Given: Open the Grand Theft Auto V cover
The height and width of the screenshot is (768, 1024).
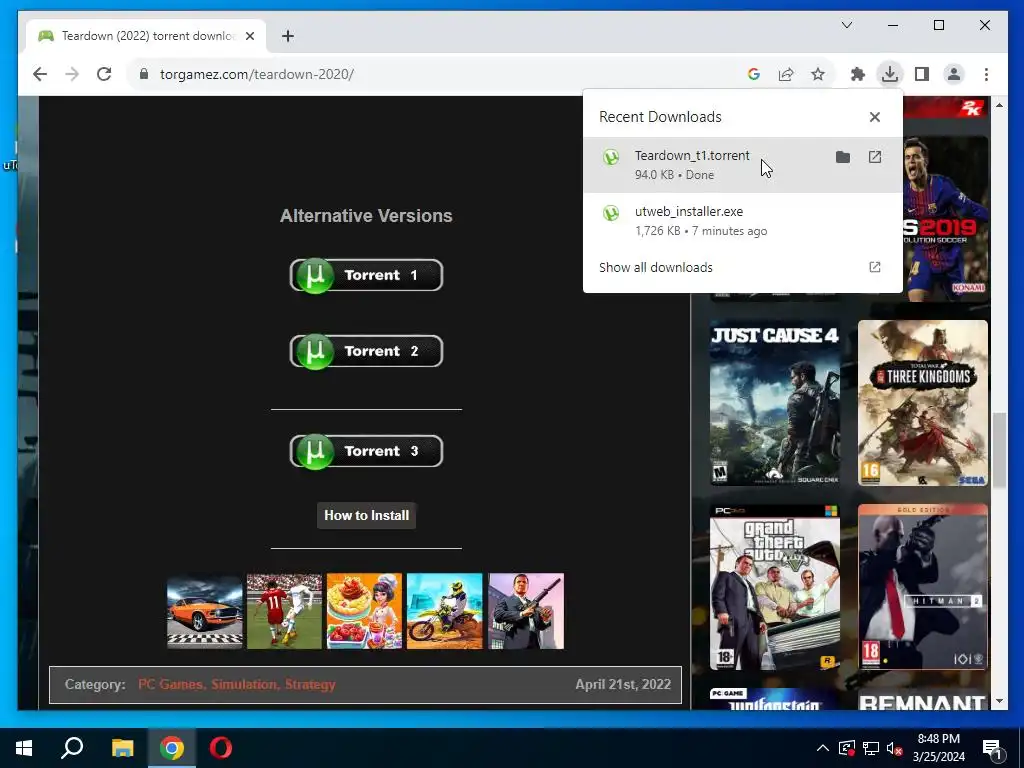Looking at the screenshot, I should coord(775,587).
